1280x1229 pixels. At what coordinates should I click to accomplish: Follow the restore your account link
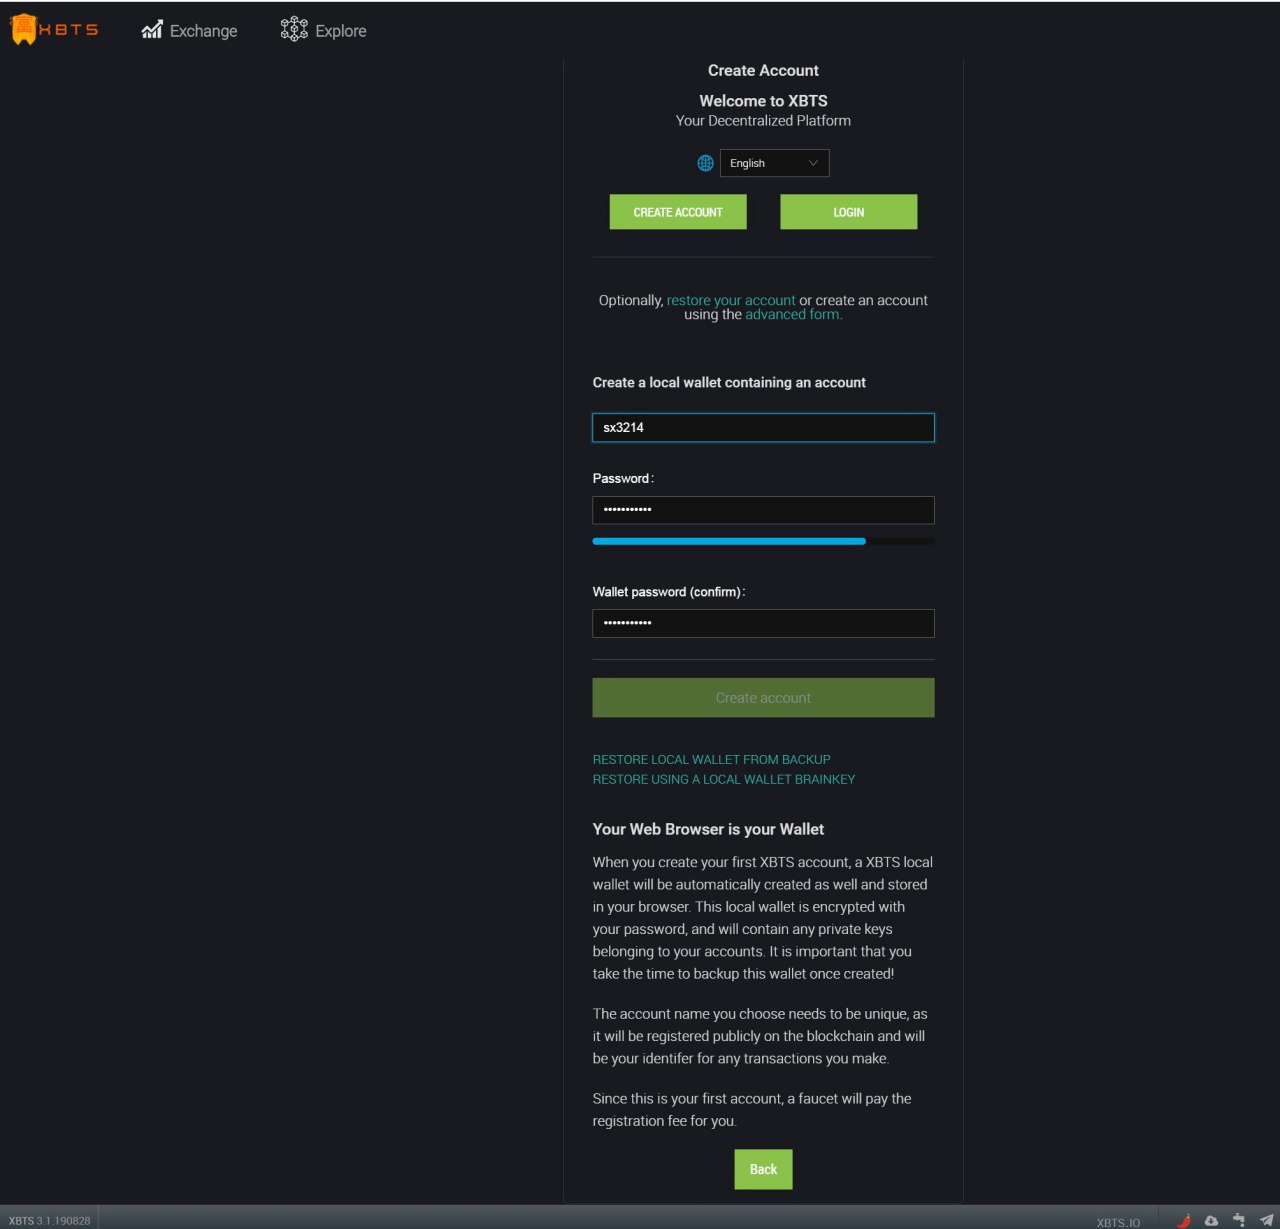click(731, 300)
